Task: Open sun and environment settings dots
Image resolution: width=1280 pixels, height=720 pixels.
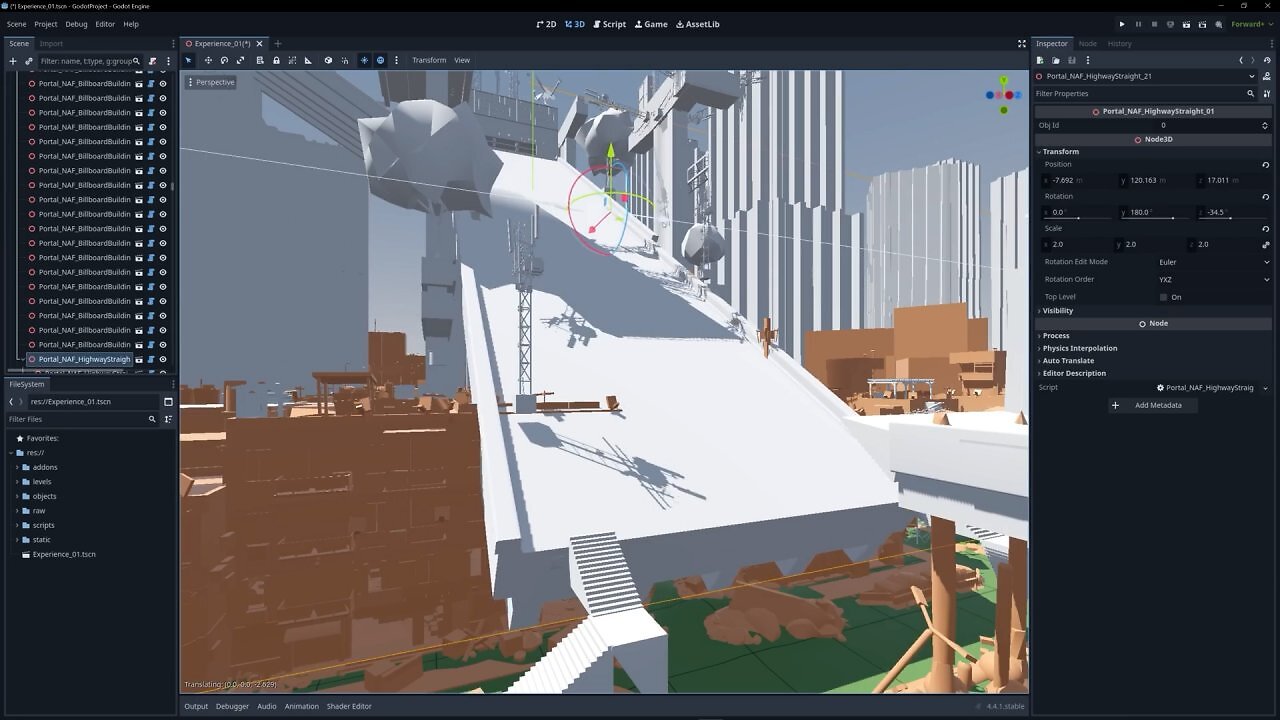Action: click(396, 60)
